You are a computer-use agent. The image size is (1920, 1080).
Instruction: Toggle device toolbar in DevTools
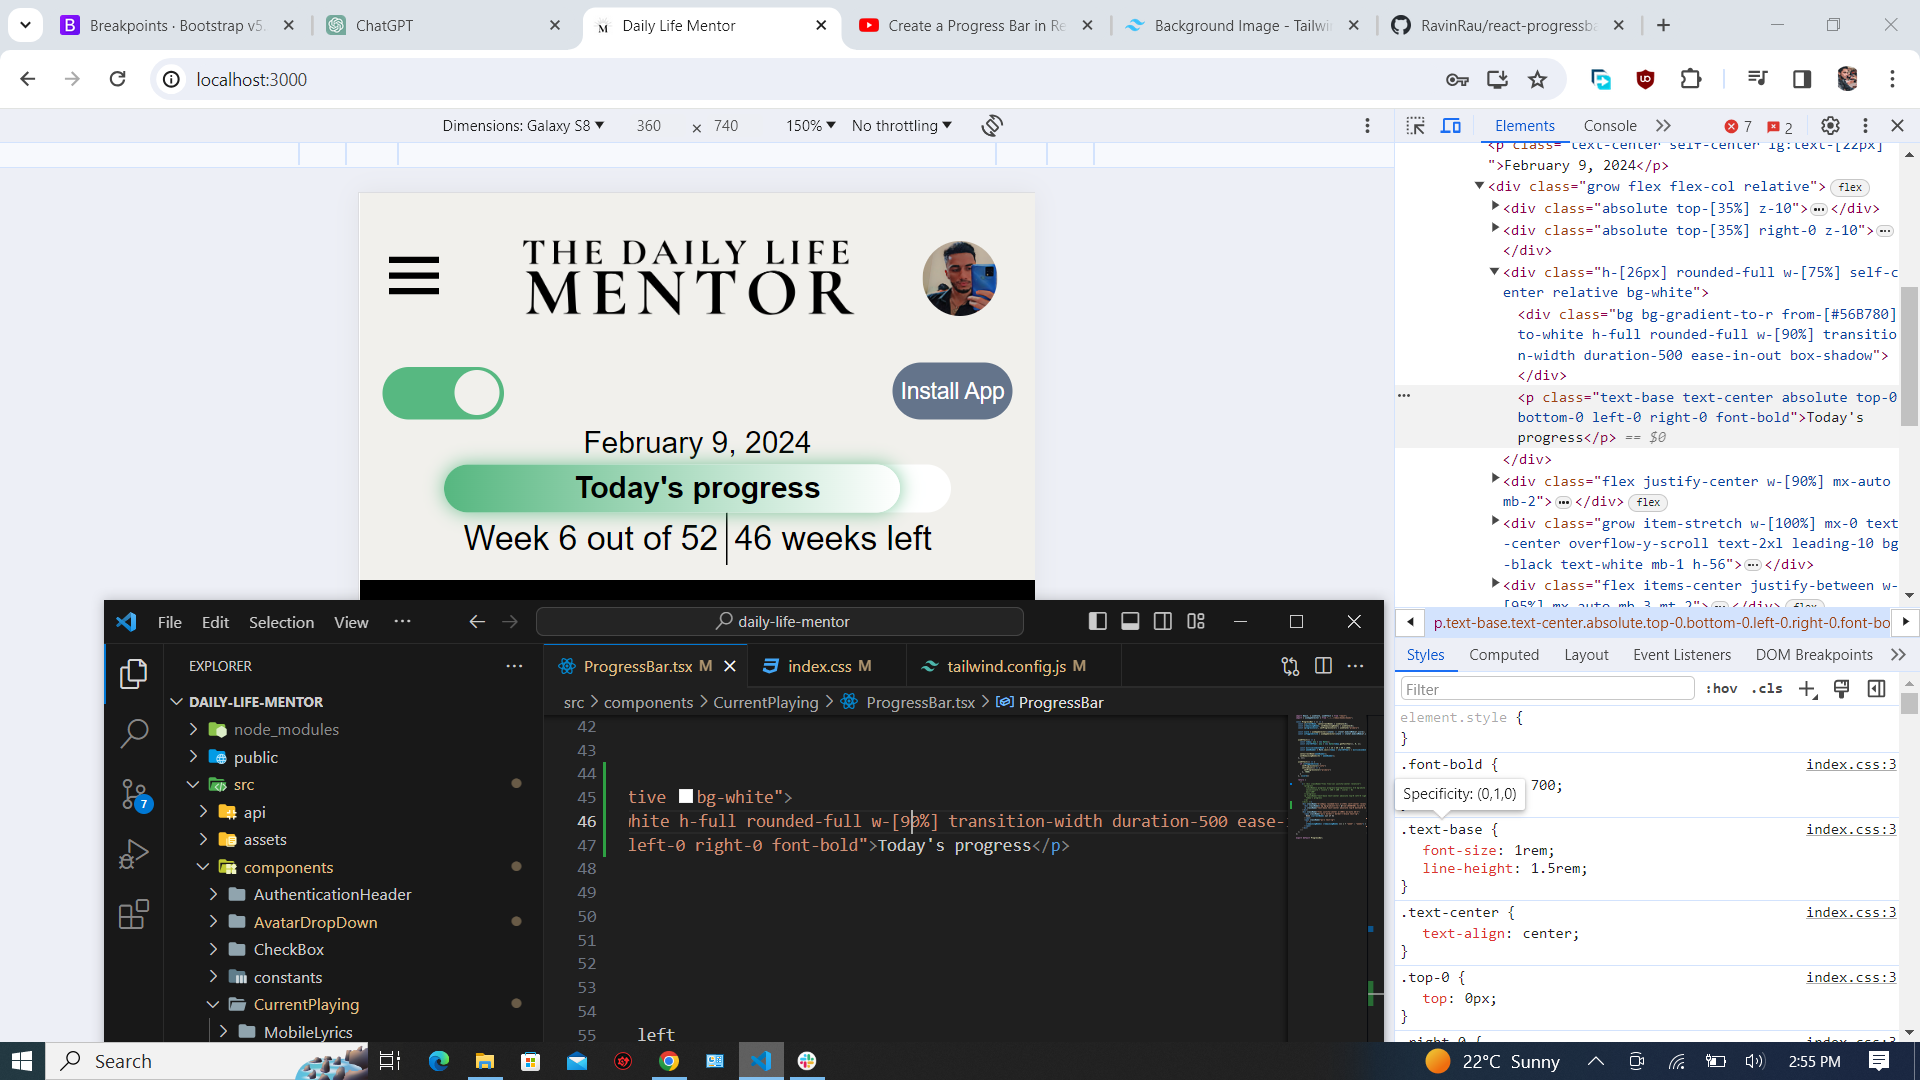pyautogui.click(x=1451, y=126)
